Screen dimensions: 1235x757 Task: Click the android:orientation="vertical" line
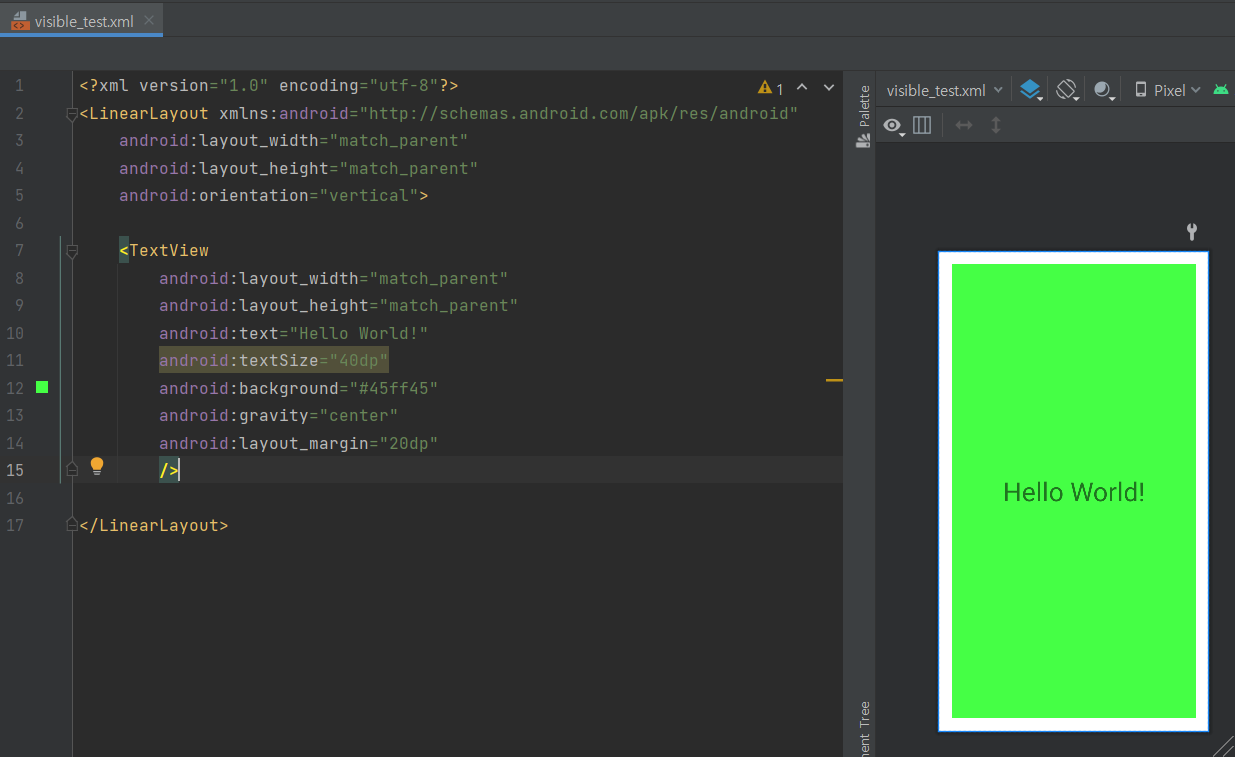click(x=274, y=195)
